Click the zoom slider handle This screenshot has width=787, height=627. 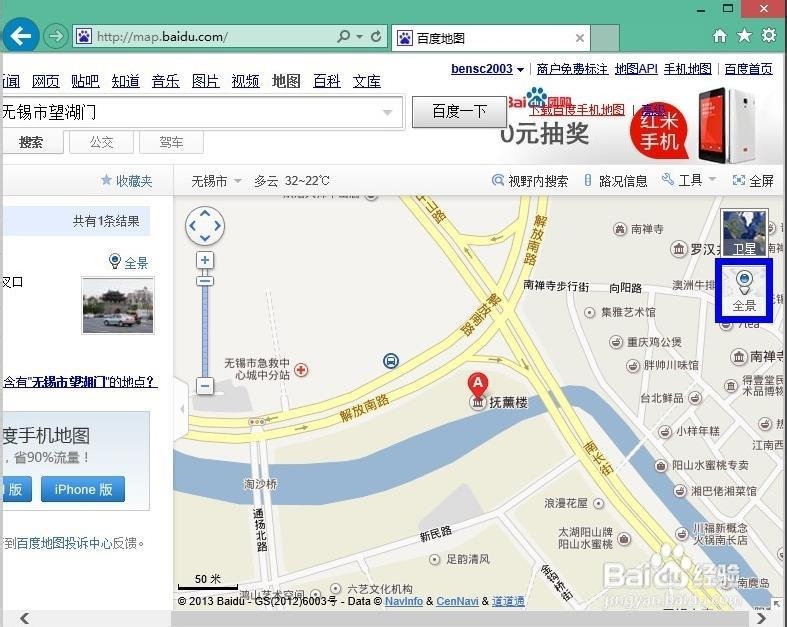(205, 281)
